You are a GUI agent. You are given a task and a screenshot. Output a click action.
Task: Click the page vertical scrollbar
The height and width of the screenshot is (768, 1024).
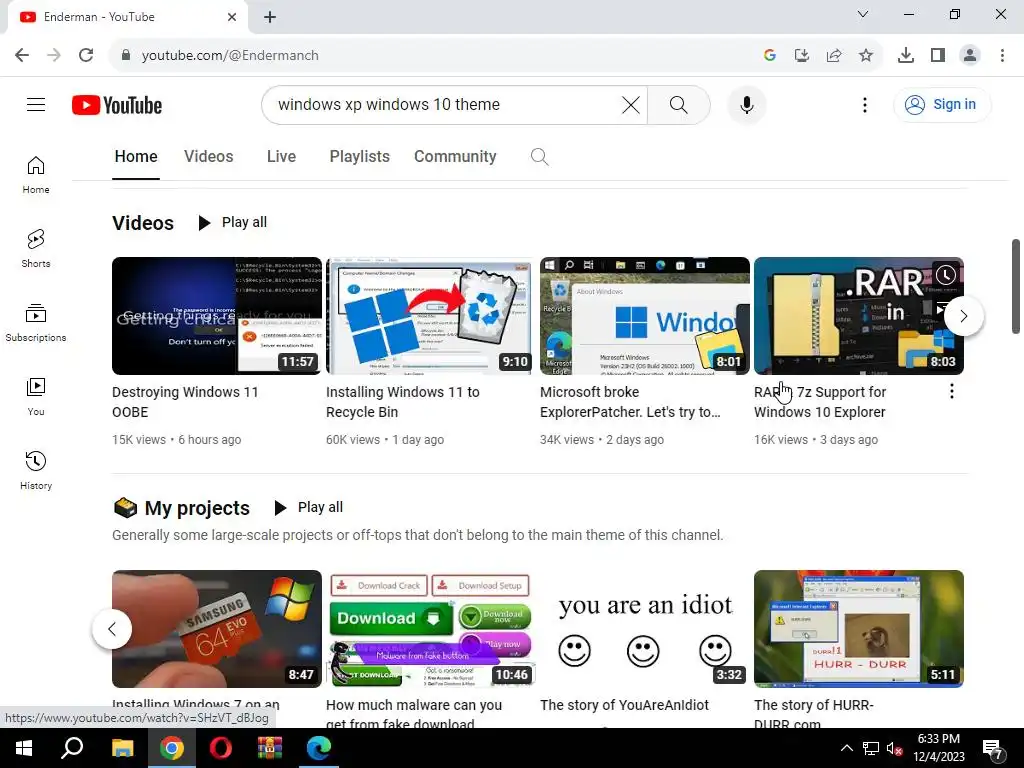1016,286
